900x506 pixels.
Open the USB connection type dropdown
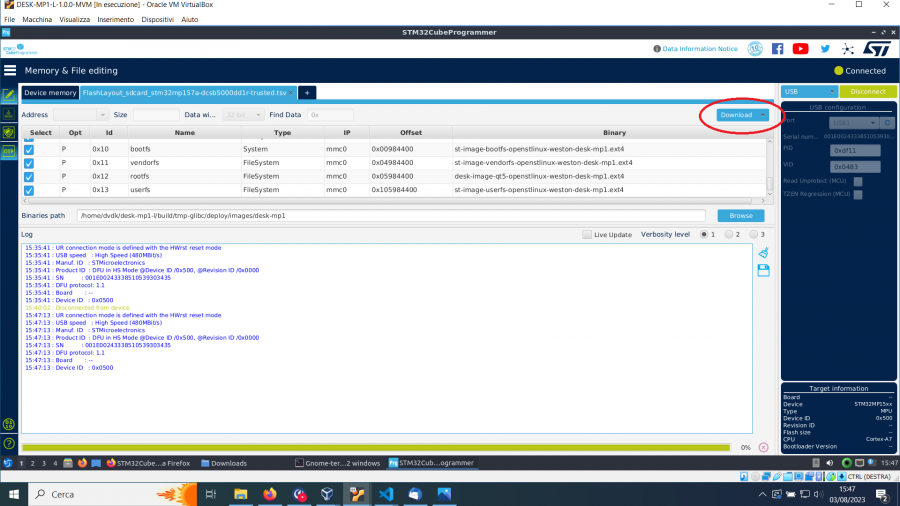click(x=808, y=92)
